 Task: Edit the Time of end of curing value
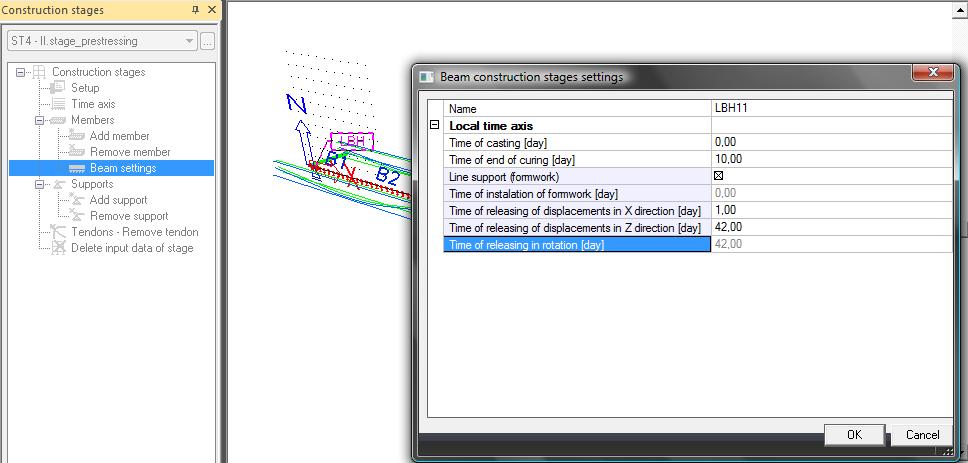tap(830, 159)
